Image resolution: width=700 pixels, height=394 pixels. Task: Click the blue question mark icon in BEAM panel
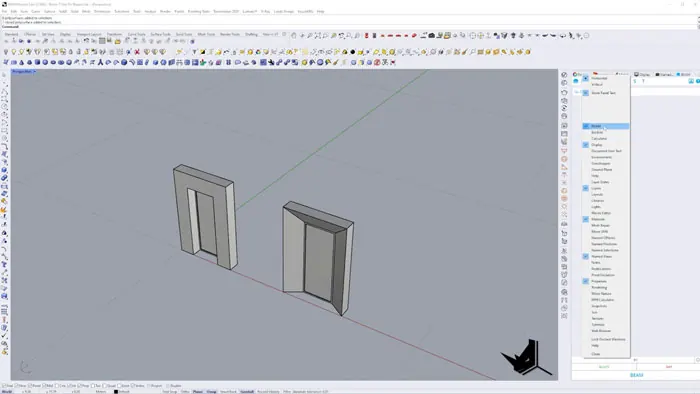pos(698,81)
